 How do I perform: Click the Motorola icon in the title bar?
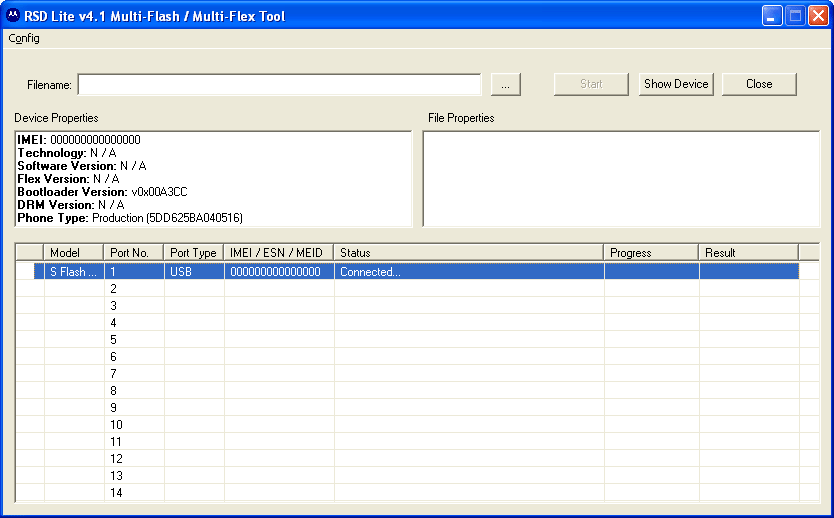click(x=13, y=15)
